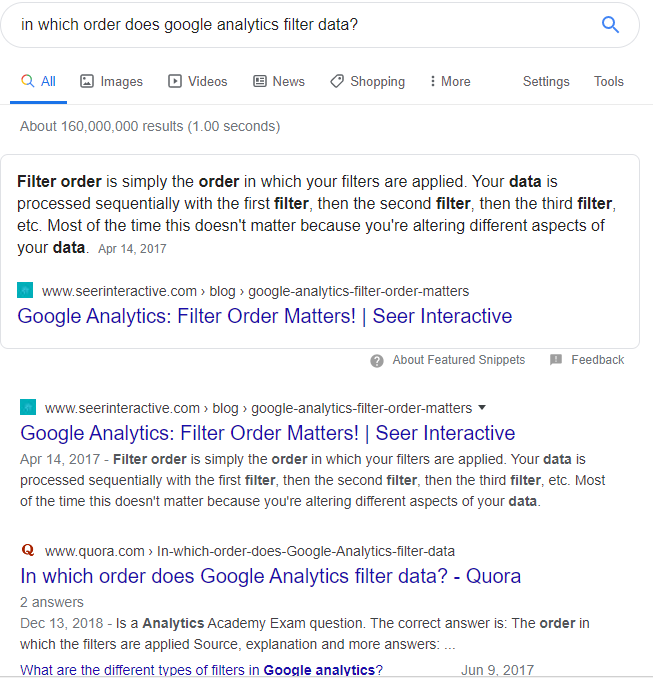Click the question mark icon beside About Featured Snippets
Image resolution: width=653 pixels, height=678 pixels.
pyautogui.click(x=377, y=361)
